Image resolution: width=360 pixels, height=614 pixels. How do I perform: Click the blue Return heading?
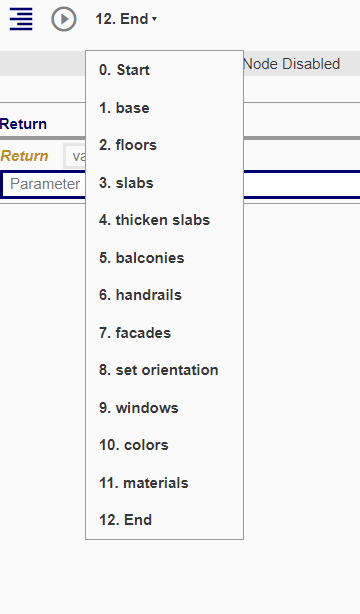pyautogui.click(x=24, y=124)
